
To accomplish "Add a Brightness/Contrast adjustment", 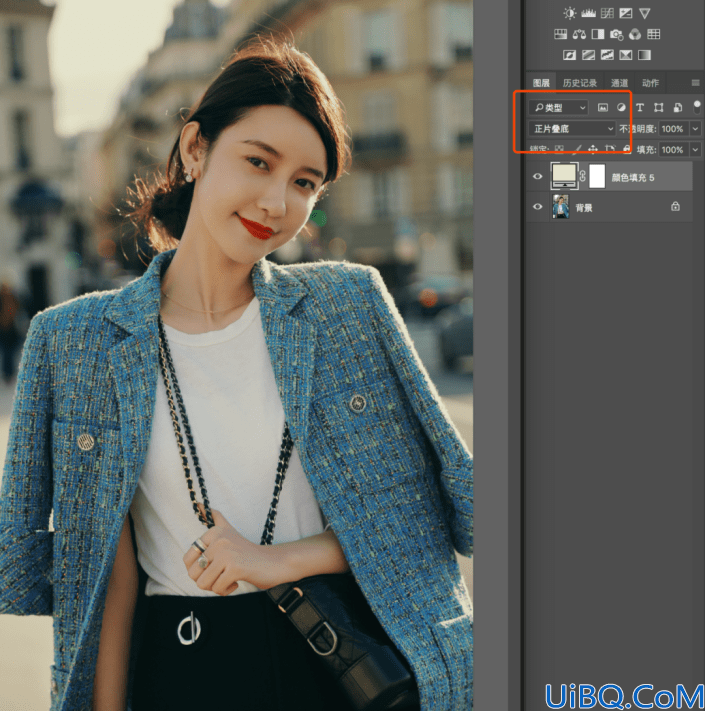I will pos(570,13).
